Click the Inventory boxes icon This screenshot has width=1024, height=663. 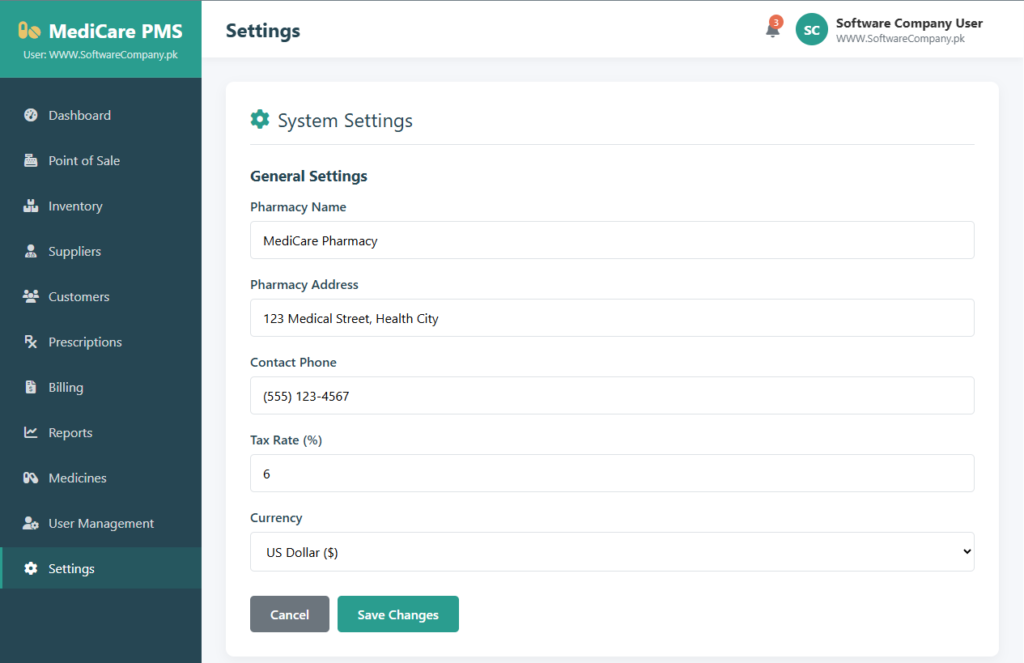(31, 206)
